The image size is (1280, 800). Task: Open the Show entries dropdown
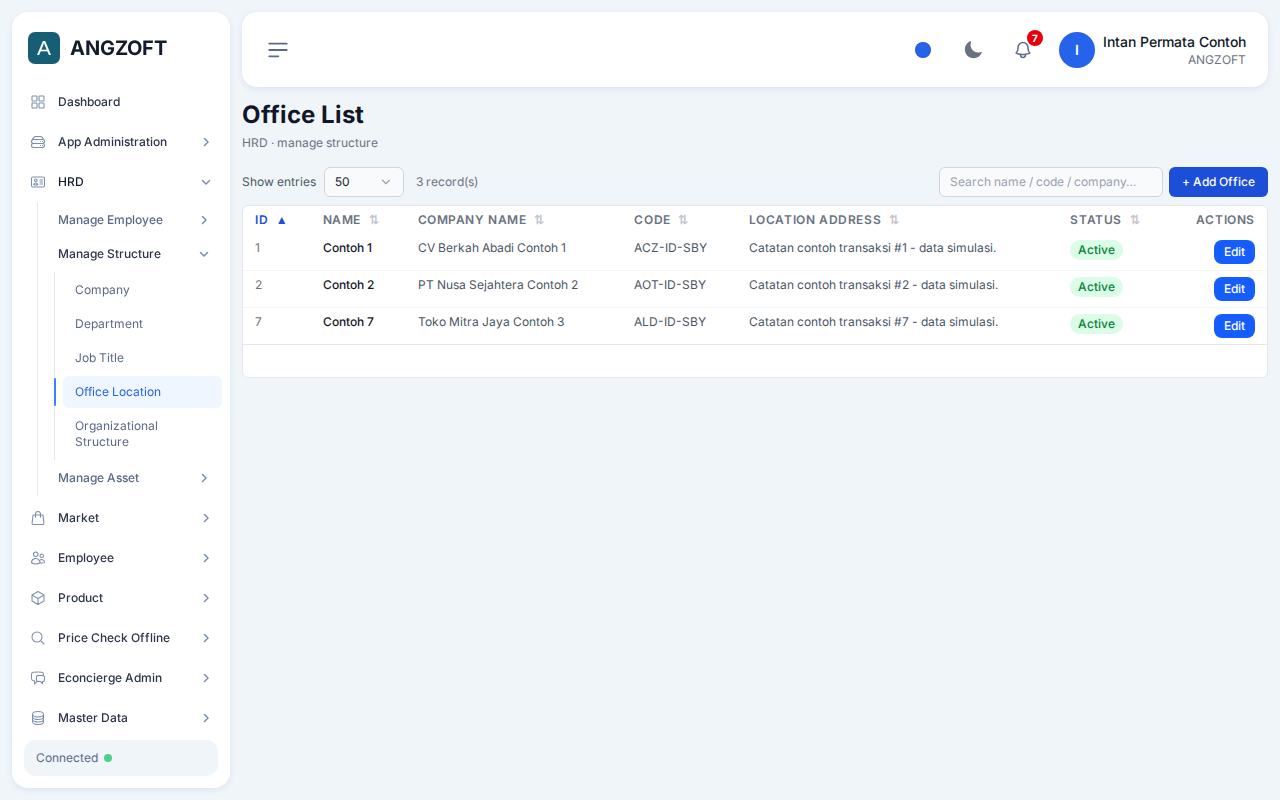pos(364,182)
